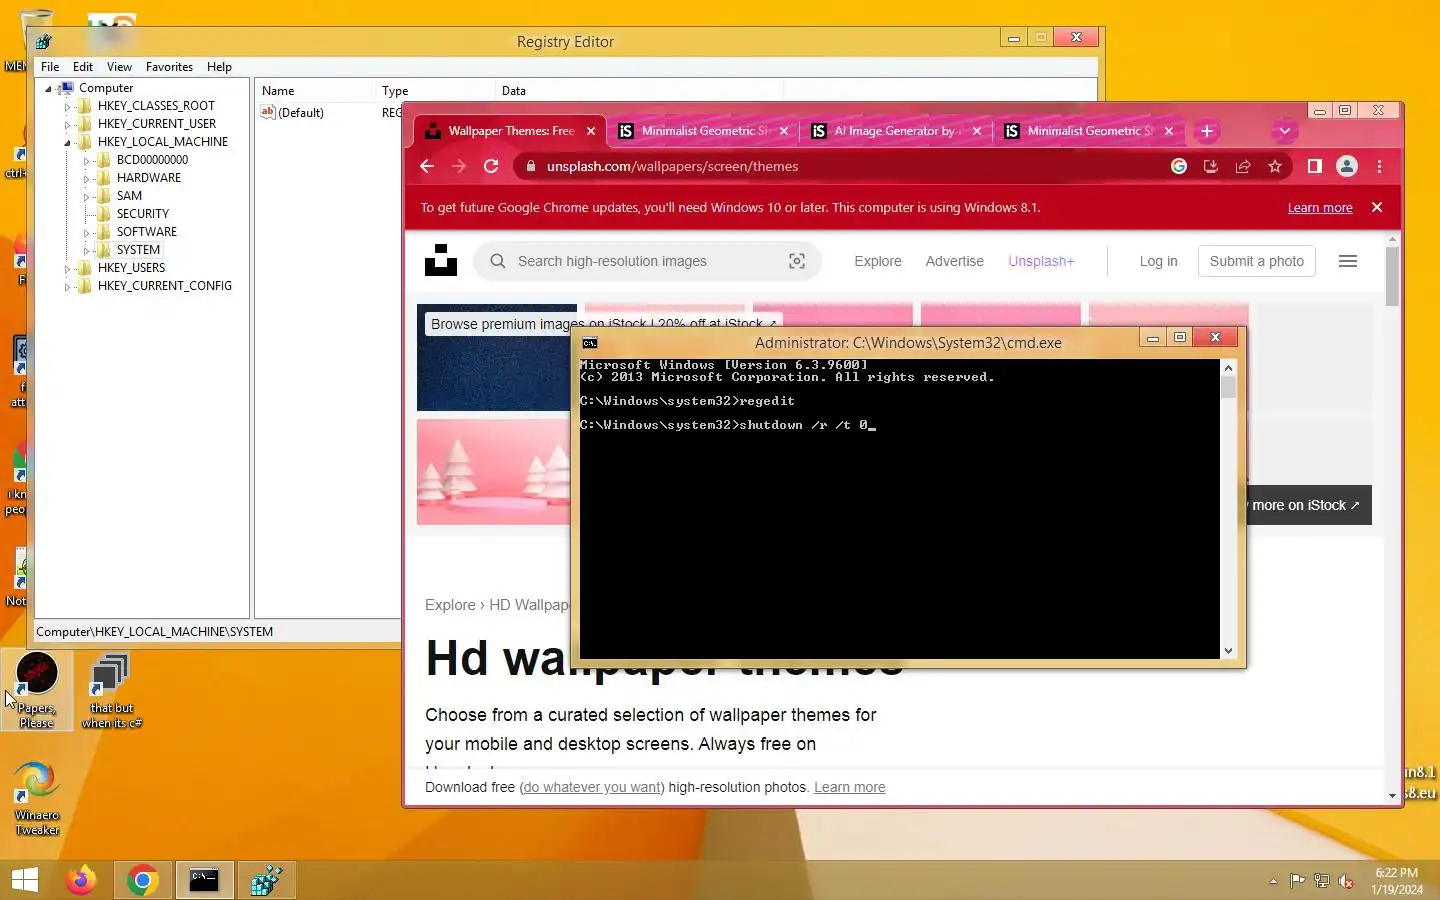Click Command Prompt taskbar icon
Viewport: 1440px width, 900px height.
pos(205,880)
